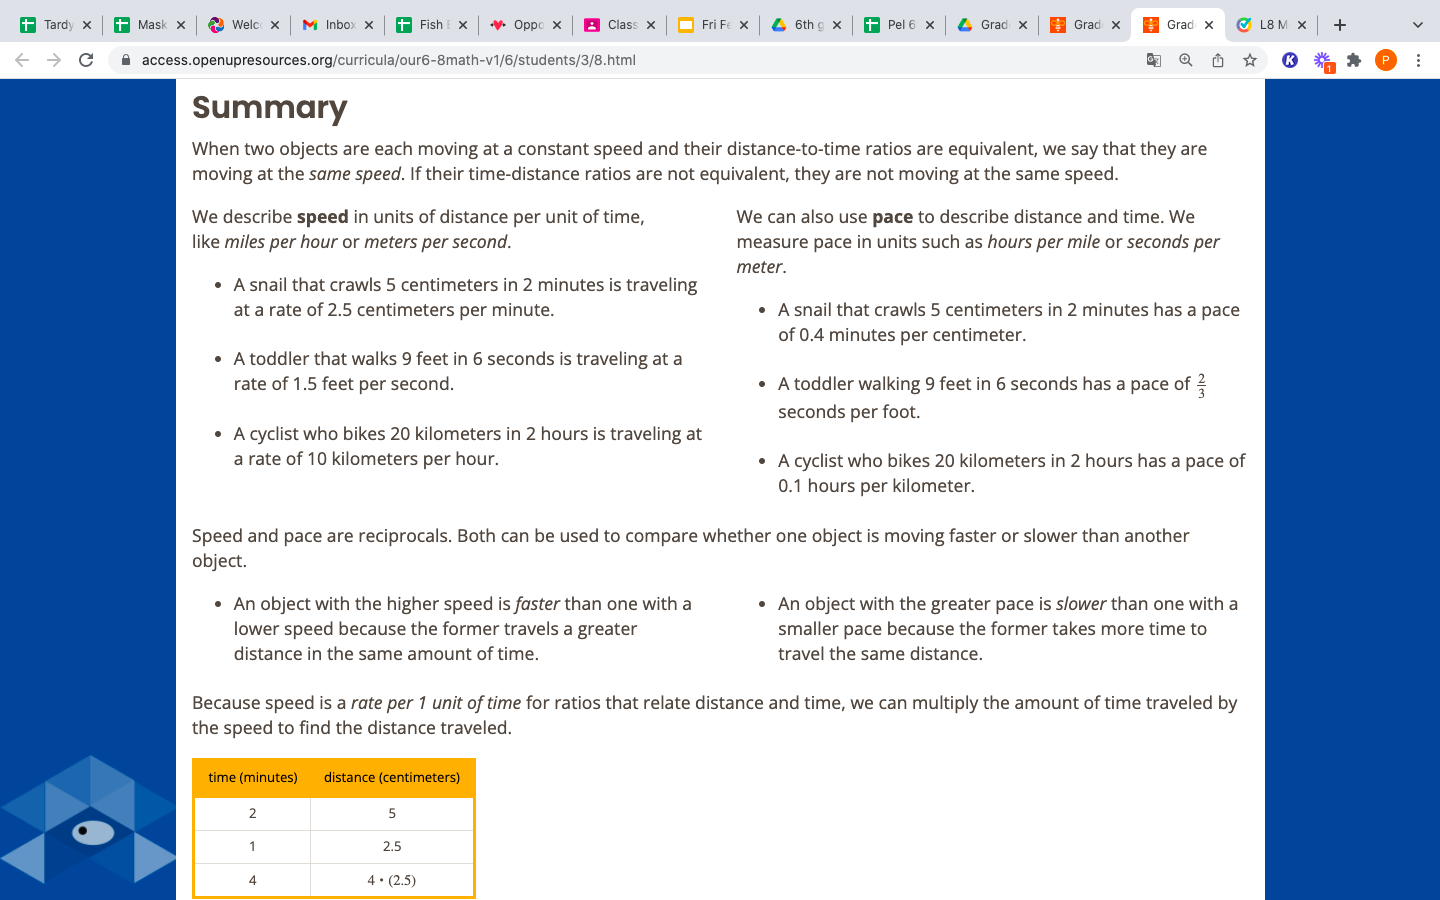
Task: Bookmark this page with the star icon
Action: click(1249, 60)
